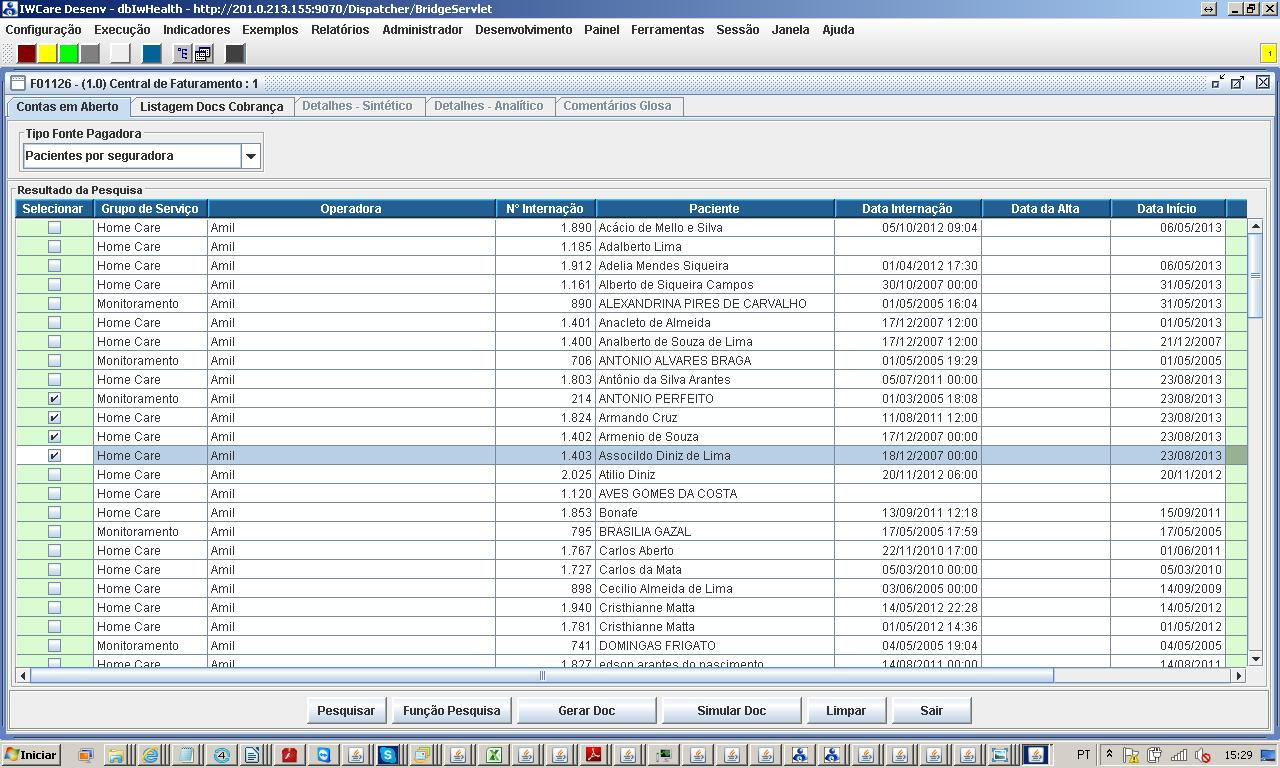The height and width of the screenshot is (768, 1280).
Task: Click the DOMINGAS FRIGATO patient cell
Action: 715,646
